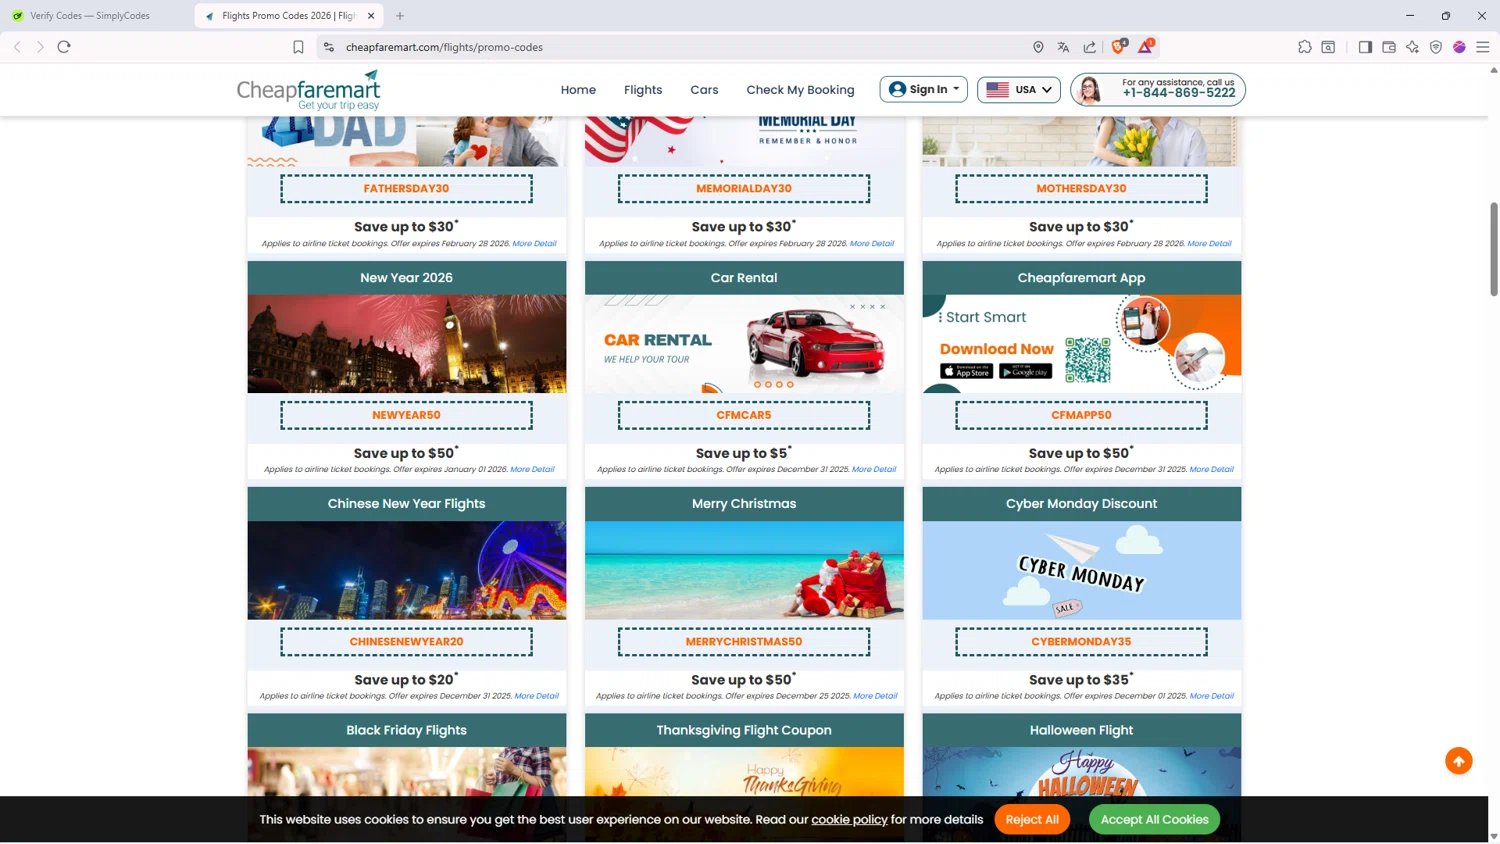
Task: Open Flights in site navigation
Action: pyautogui.click(x=643, y=90)
